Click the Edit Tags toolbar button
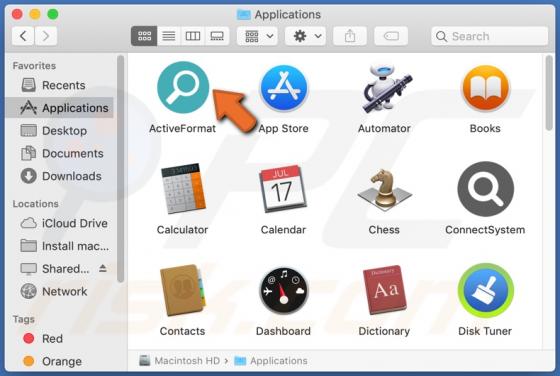This screenshot has width=560, height=376. tap(391, 36)
